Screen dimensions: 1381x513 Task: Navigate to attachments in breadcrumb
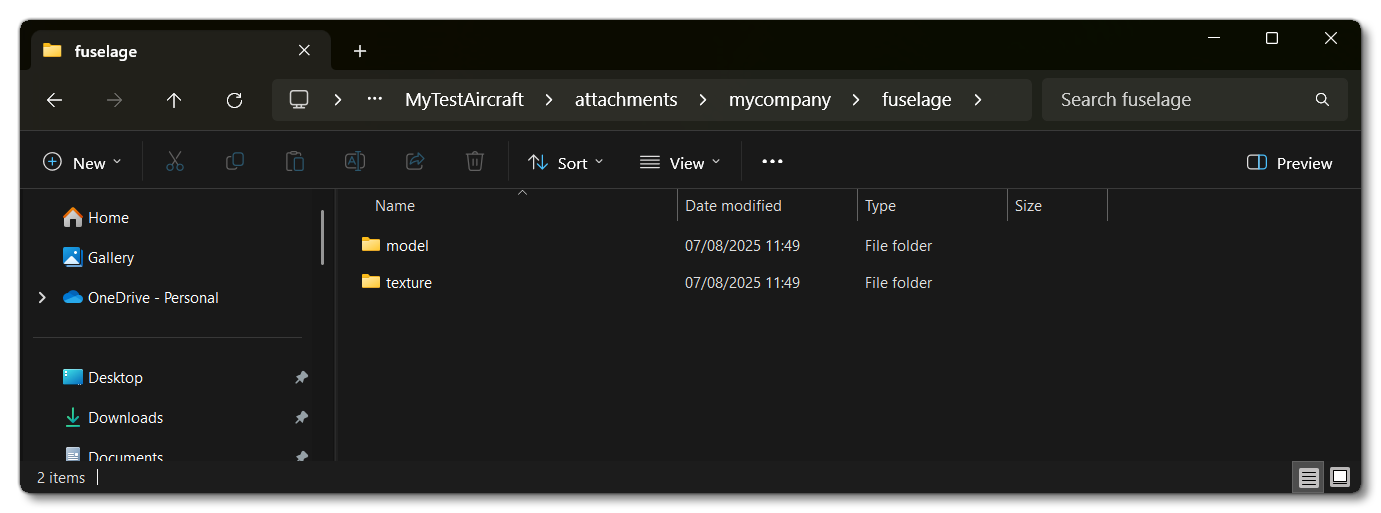click(x=626, y=100)
